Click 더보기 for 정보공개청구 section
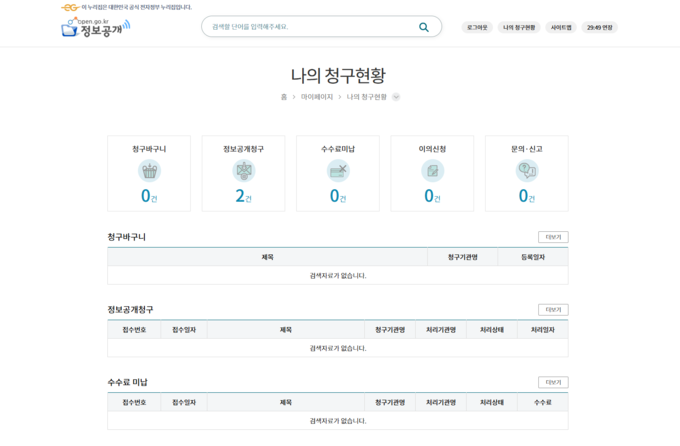Image resolution: width=680 pixels, height=446 pixels. click(553, 310)
